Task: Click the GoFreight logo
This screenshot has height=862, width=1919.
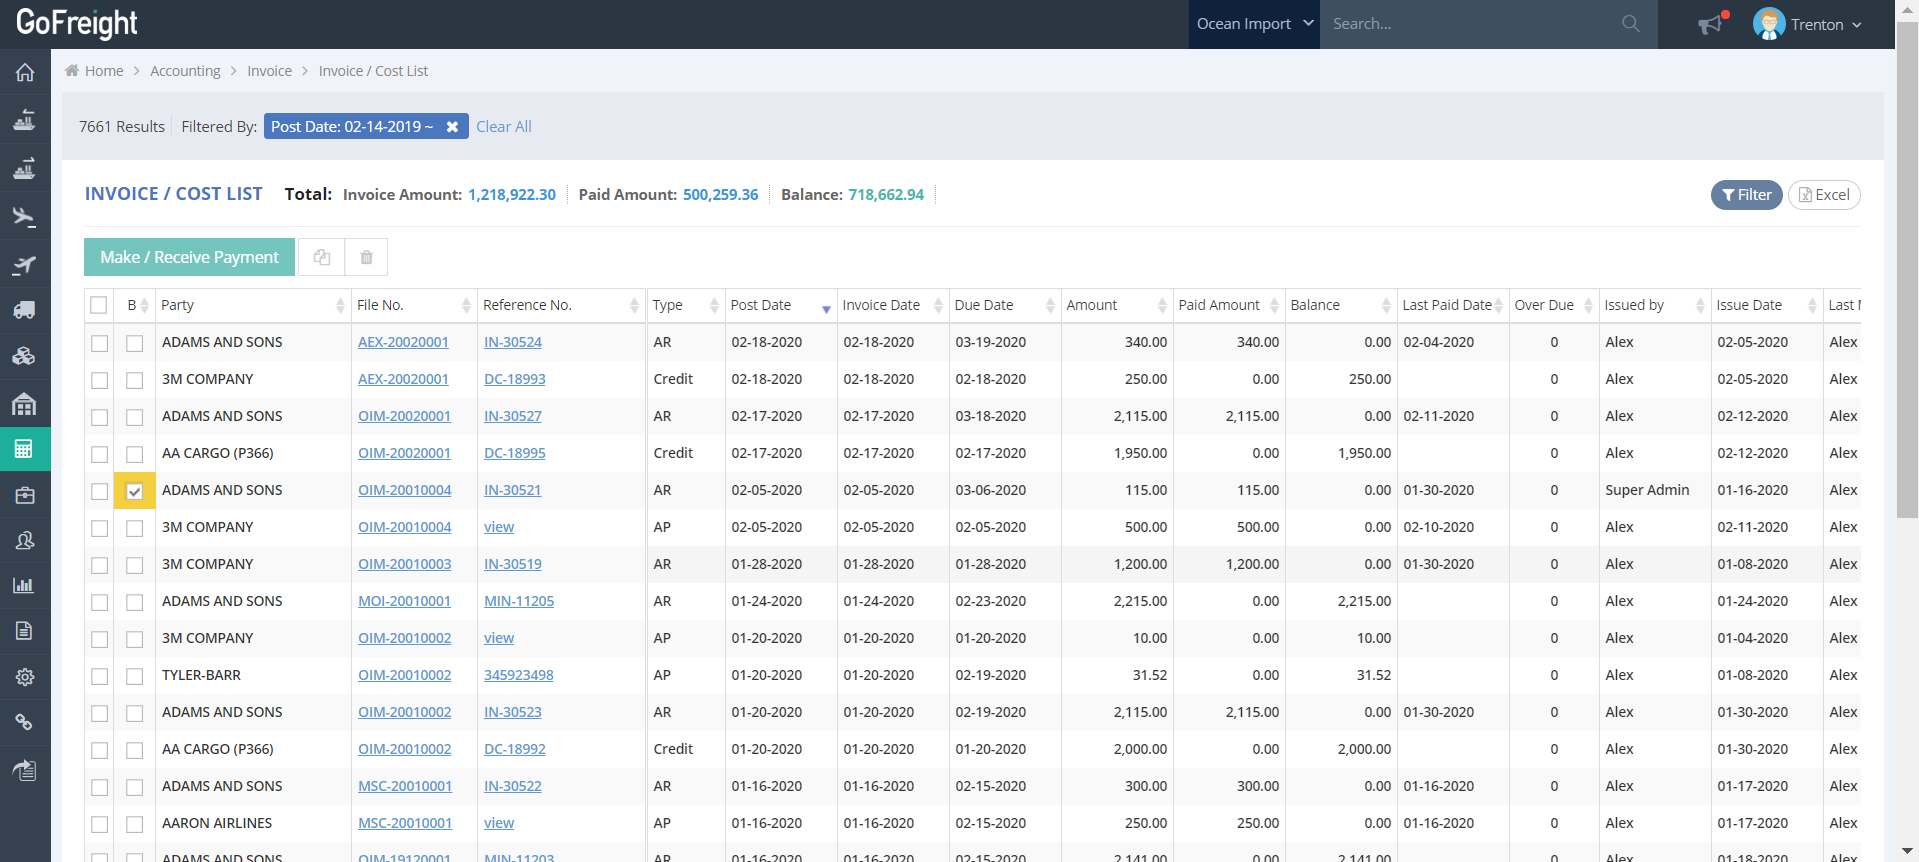Action: click(77, 23)
